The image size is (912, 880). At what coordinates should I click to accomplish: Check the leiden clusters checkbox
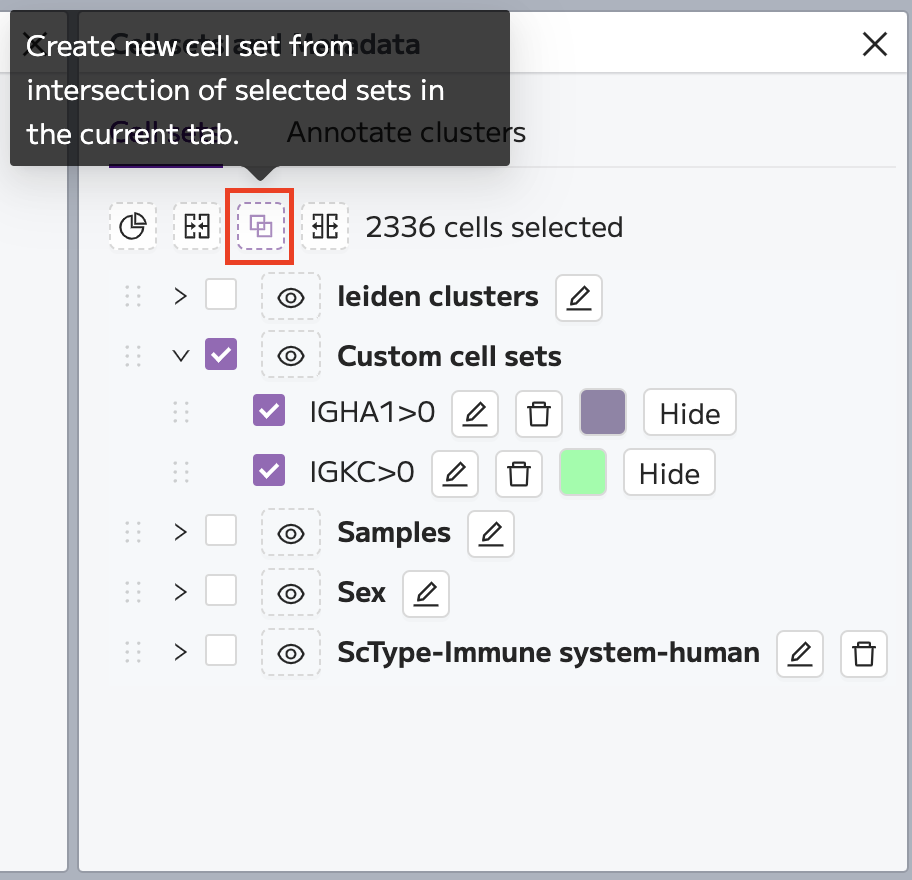(x=221, y=294)
